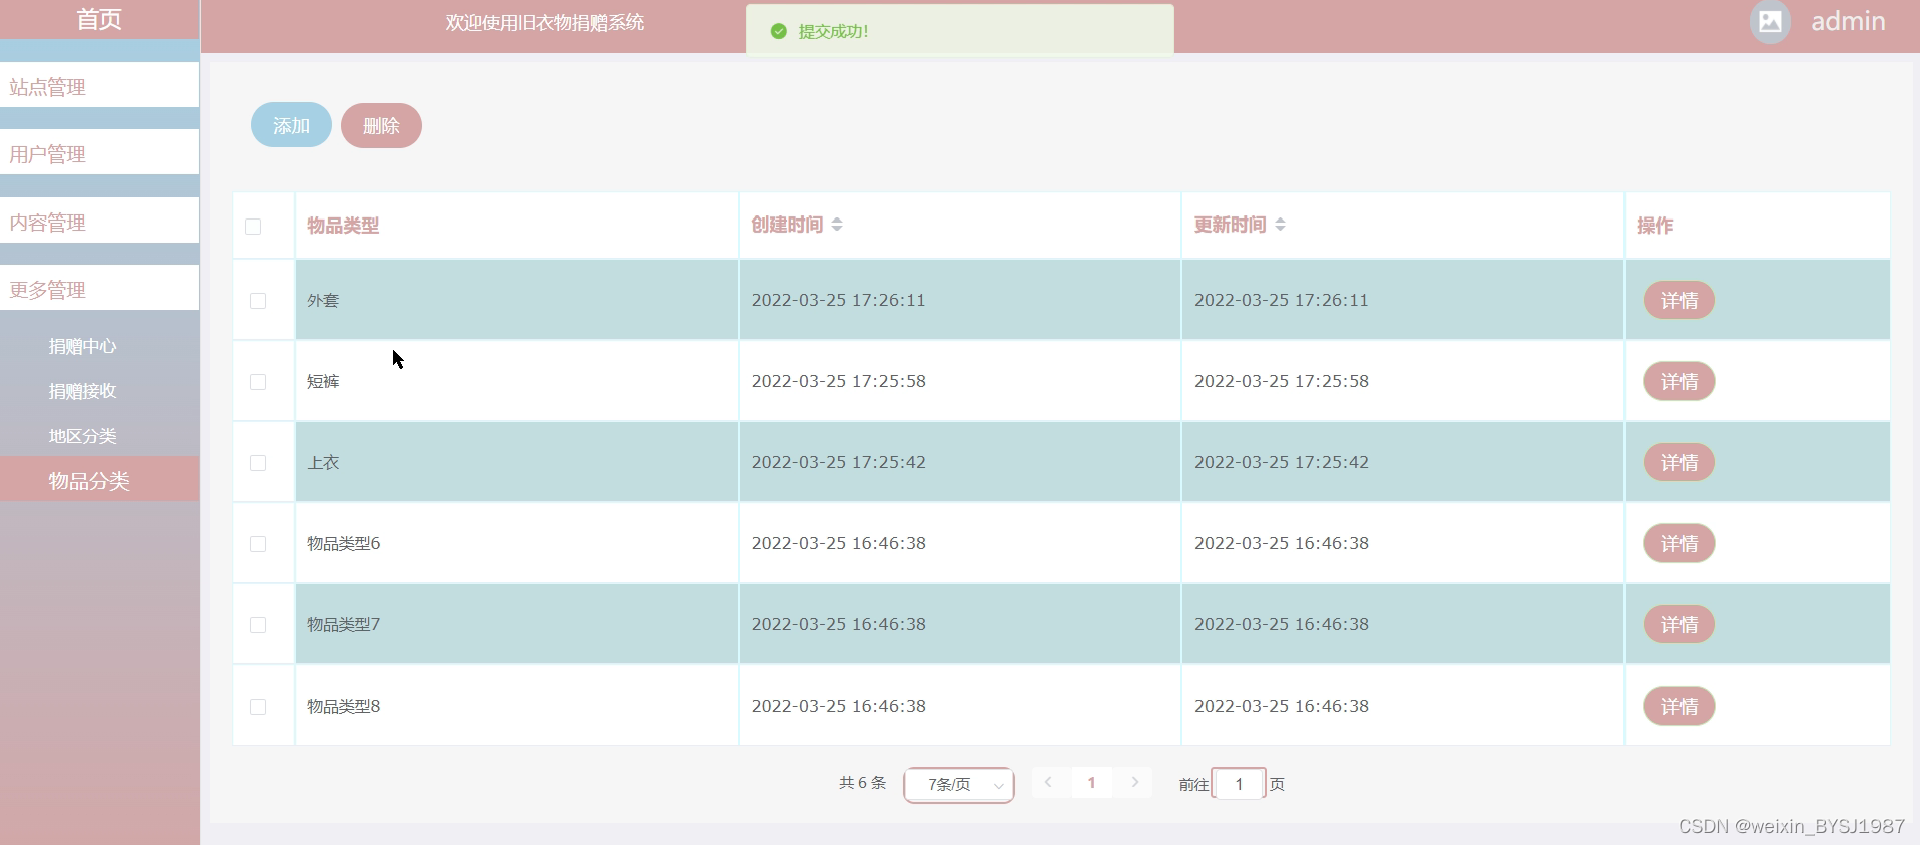Open 详情 for the 上衣 row
1920x845 pixels.
(x=1679, y=462)
